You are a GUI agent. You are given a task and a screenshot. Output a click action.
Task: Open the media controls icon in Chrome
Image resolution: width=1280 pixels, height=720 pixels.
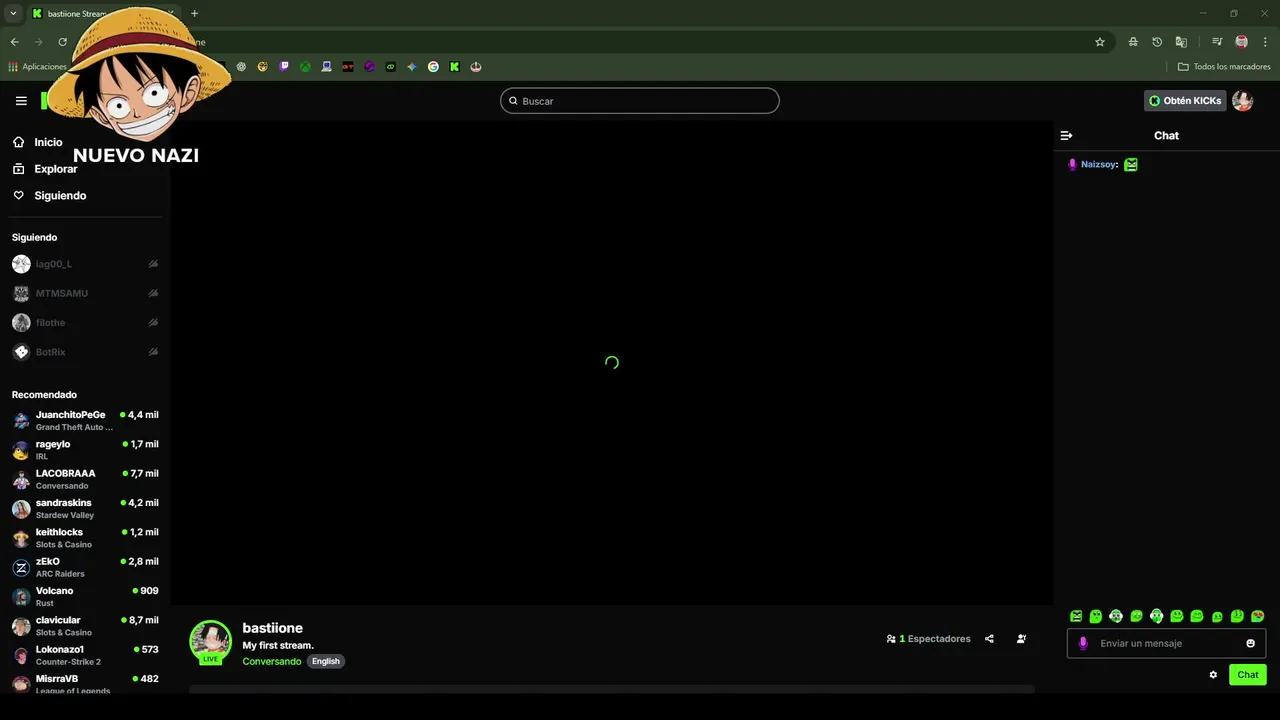click(1217, 42)
